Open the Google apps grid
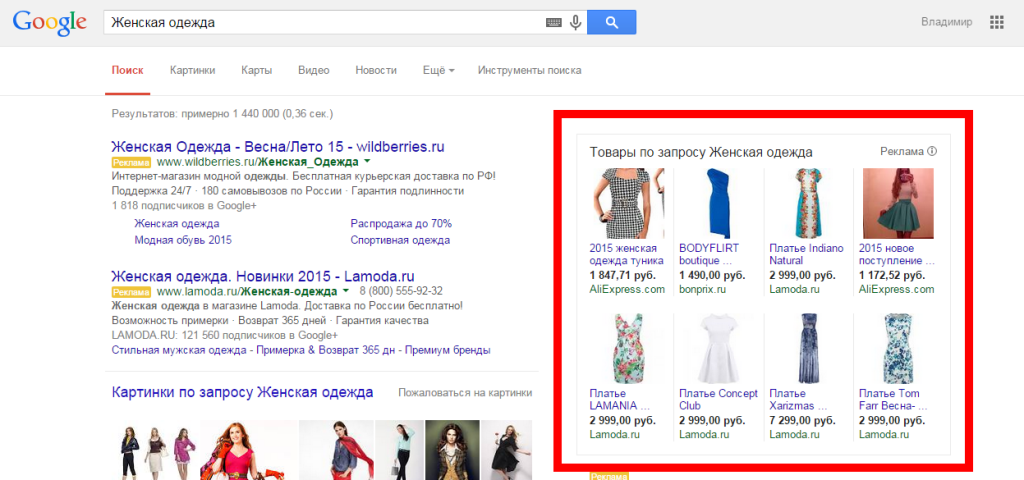 (x=997, y=23)
